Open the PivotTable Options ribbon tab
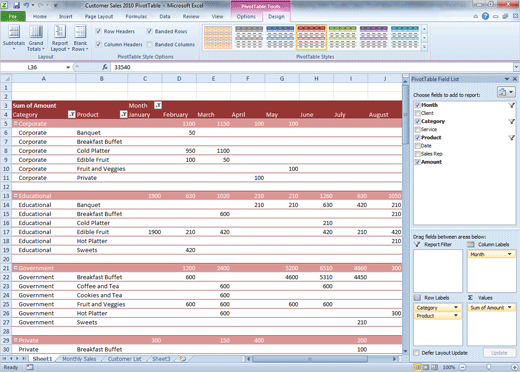 [246, 16]
